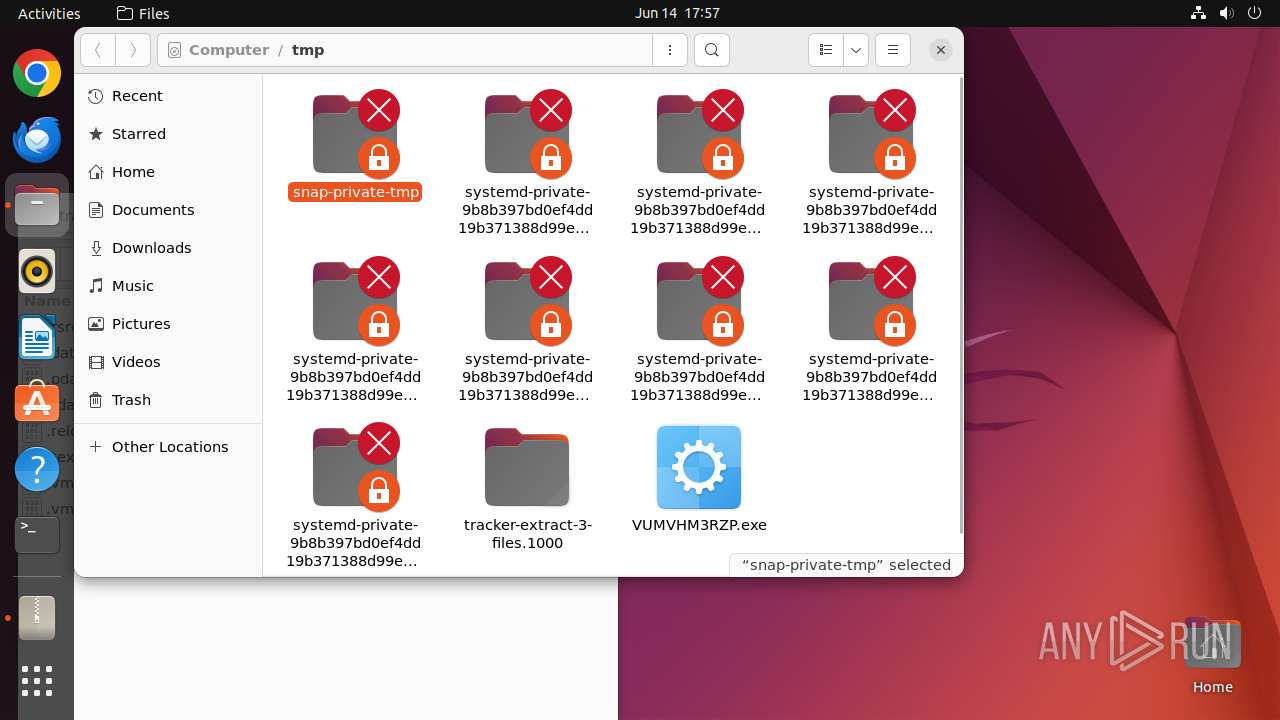Open Documents in sidebar

pos(168,210)
